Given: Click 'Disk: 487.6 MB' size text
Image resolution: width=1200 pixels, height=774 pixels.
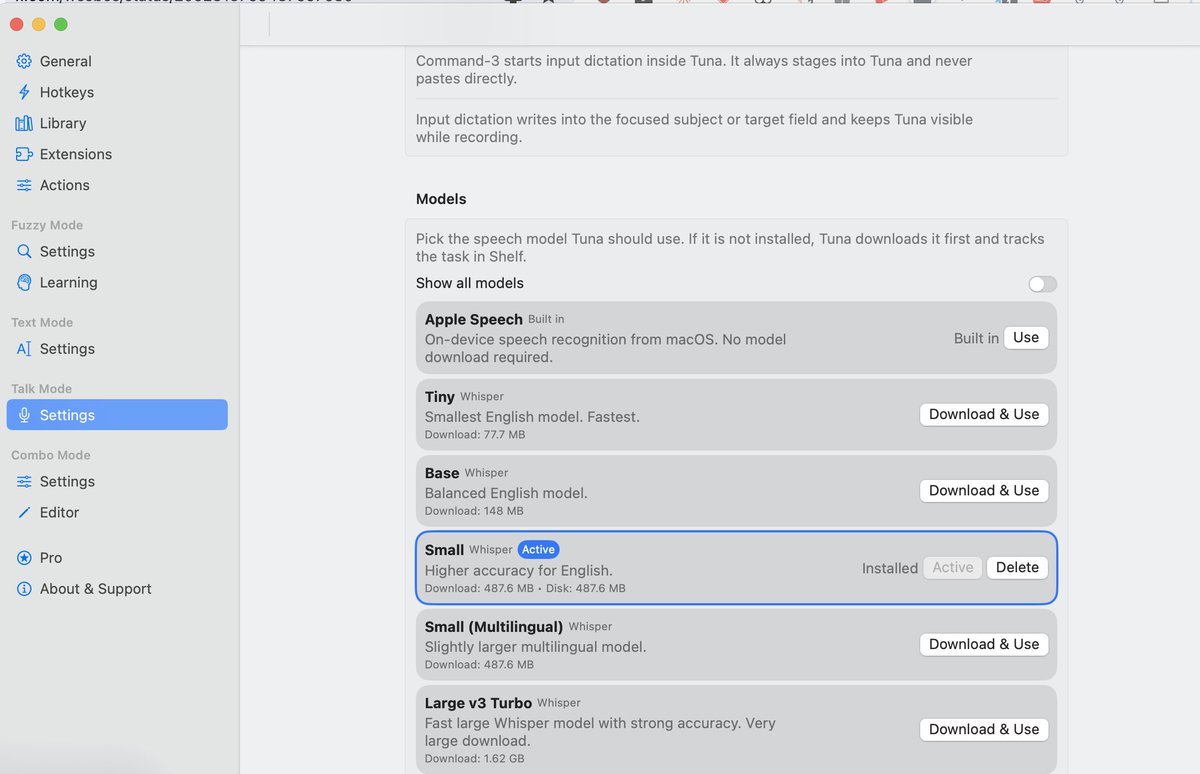Looking at the screenshot, I should point(584,588).
